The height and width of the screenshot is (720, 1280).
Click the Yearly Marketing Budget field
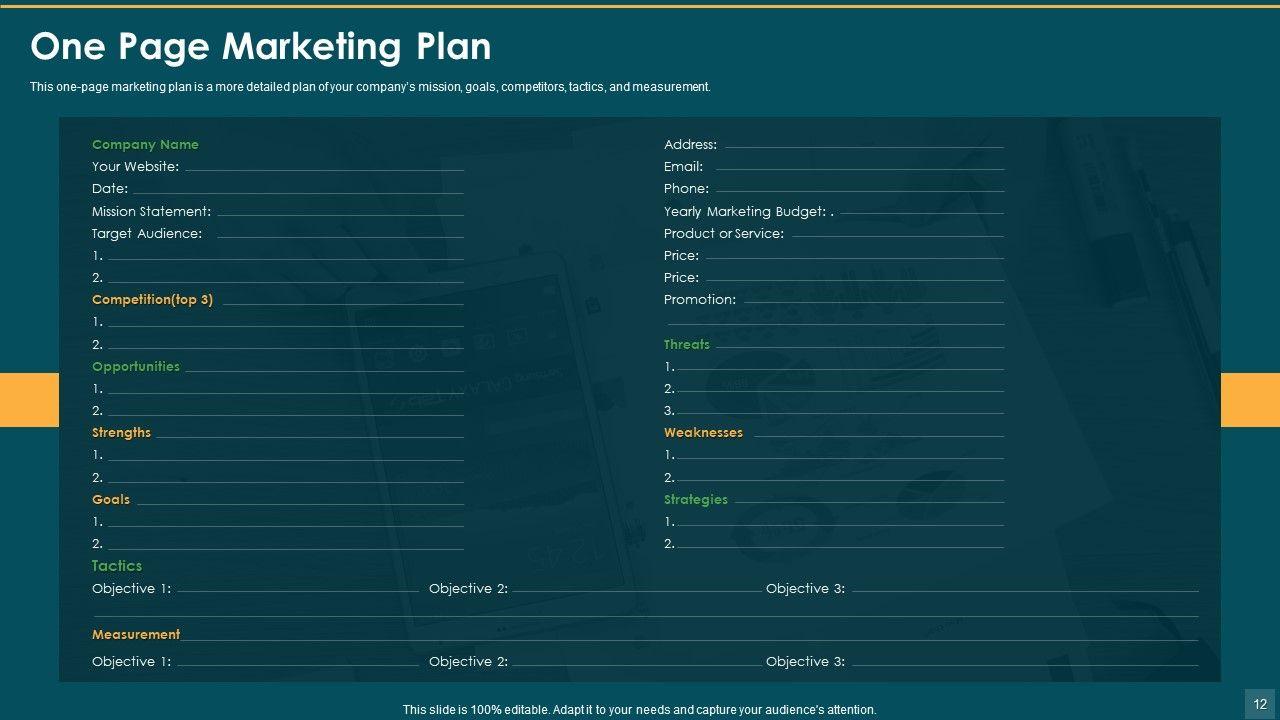point(921,214)
